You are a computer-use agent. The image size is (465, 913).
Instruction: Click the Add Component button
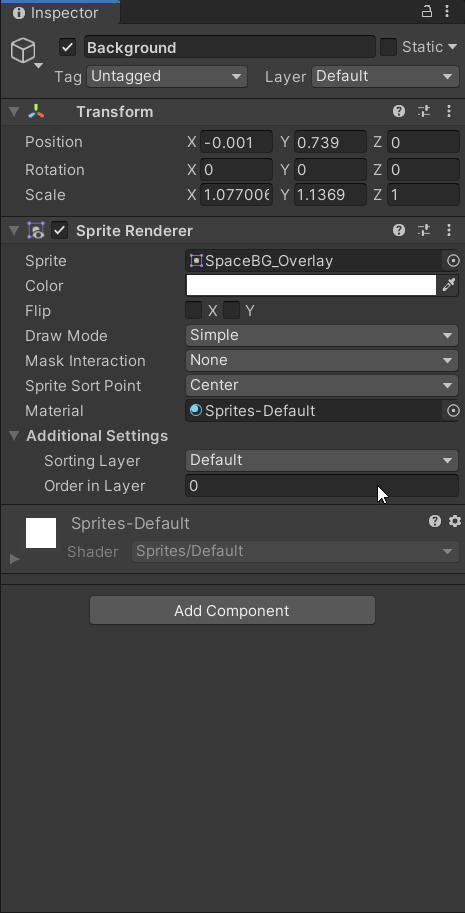click(232, 611)
